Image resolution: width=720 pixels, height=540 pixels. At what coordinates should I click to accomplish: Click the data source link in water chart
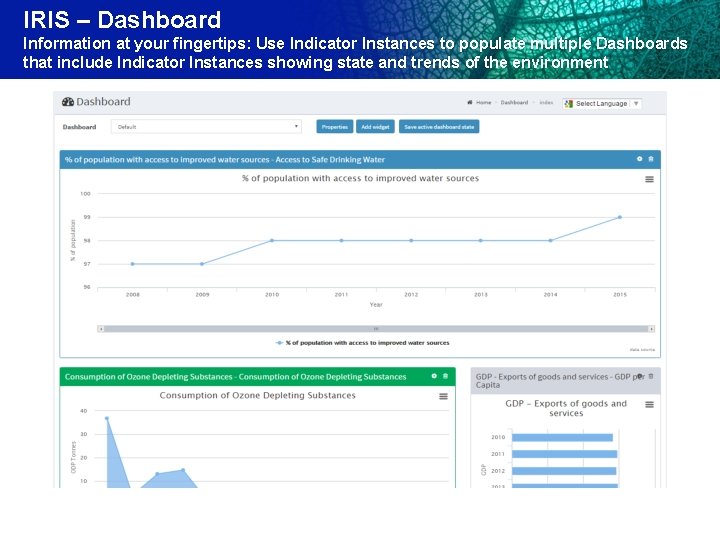tap(642, 350)
